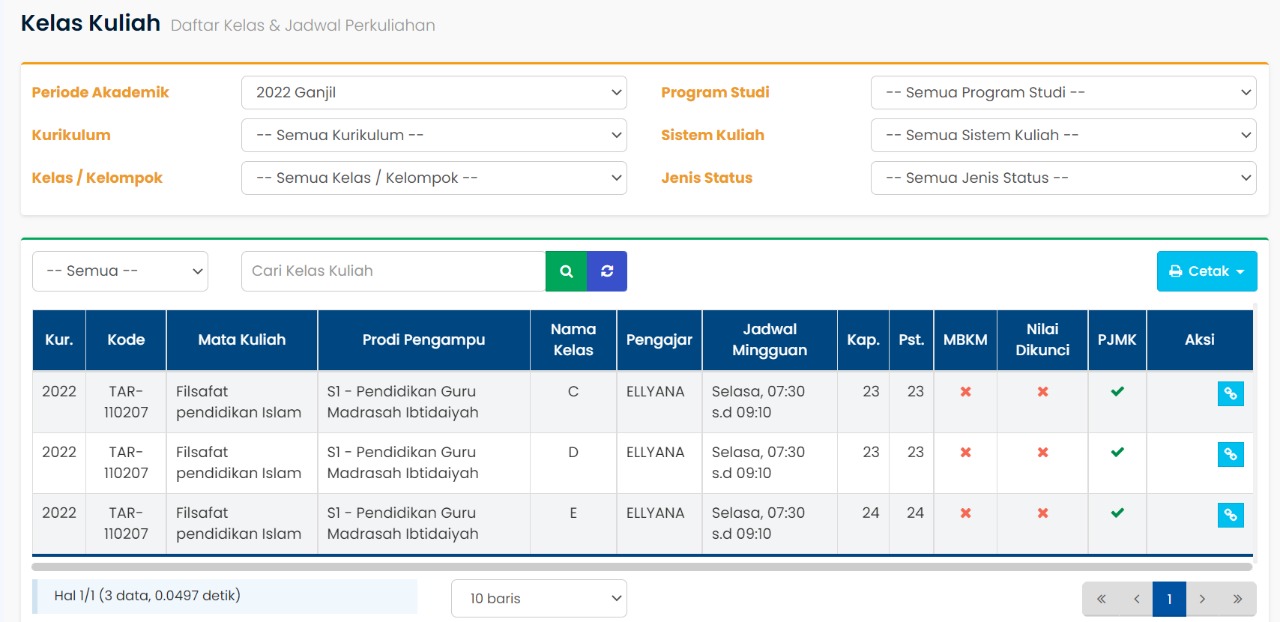1280x622 pixels.
Task: Click the blue refresh icon button
Action: pos(607,271)
